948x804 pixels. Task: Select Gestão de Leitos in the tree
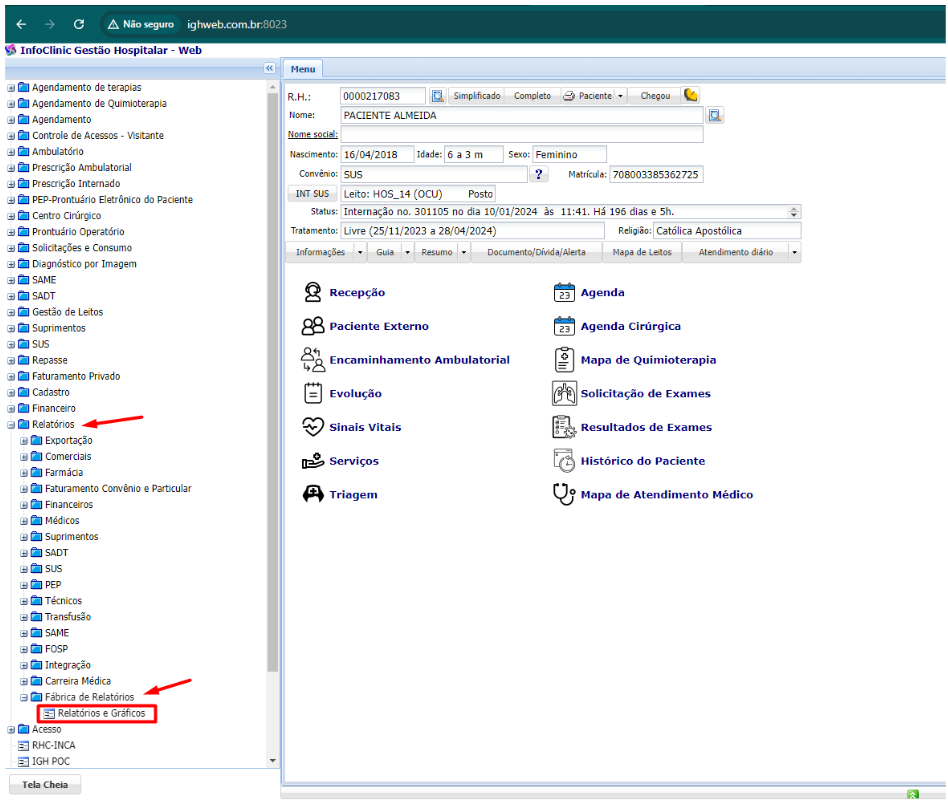68,312
